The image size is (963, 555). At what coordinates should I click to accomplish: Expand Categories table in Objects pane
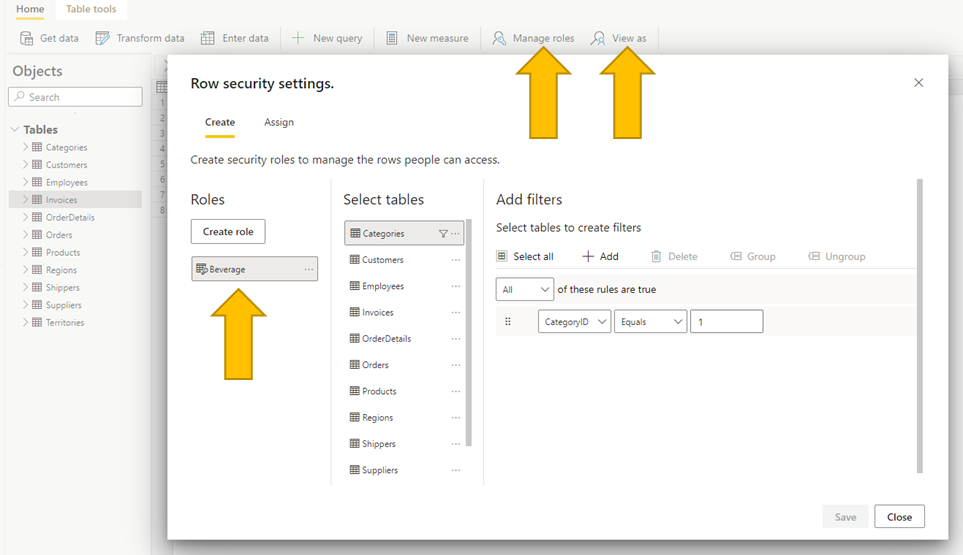[x=25, y=147]
